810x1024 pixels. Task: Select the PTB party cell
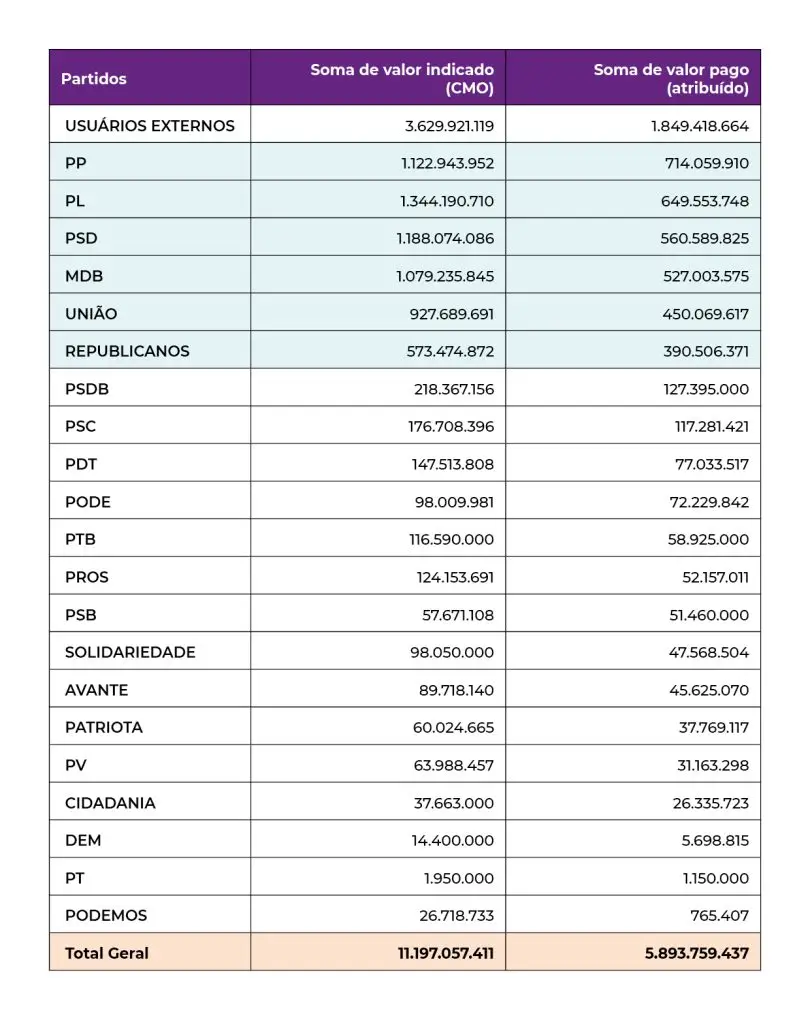pyautogui.click(x=80, y=539)
